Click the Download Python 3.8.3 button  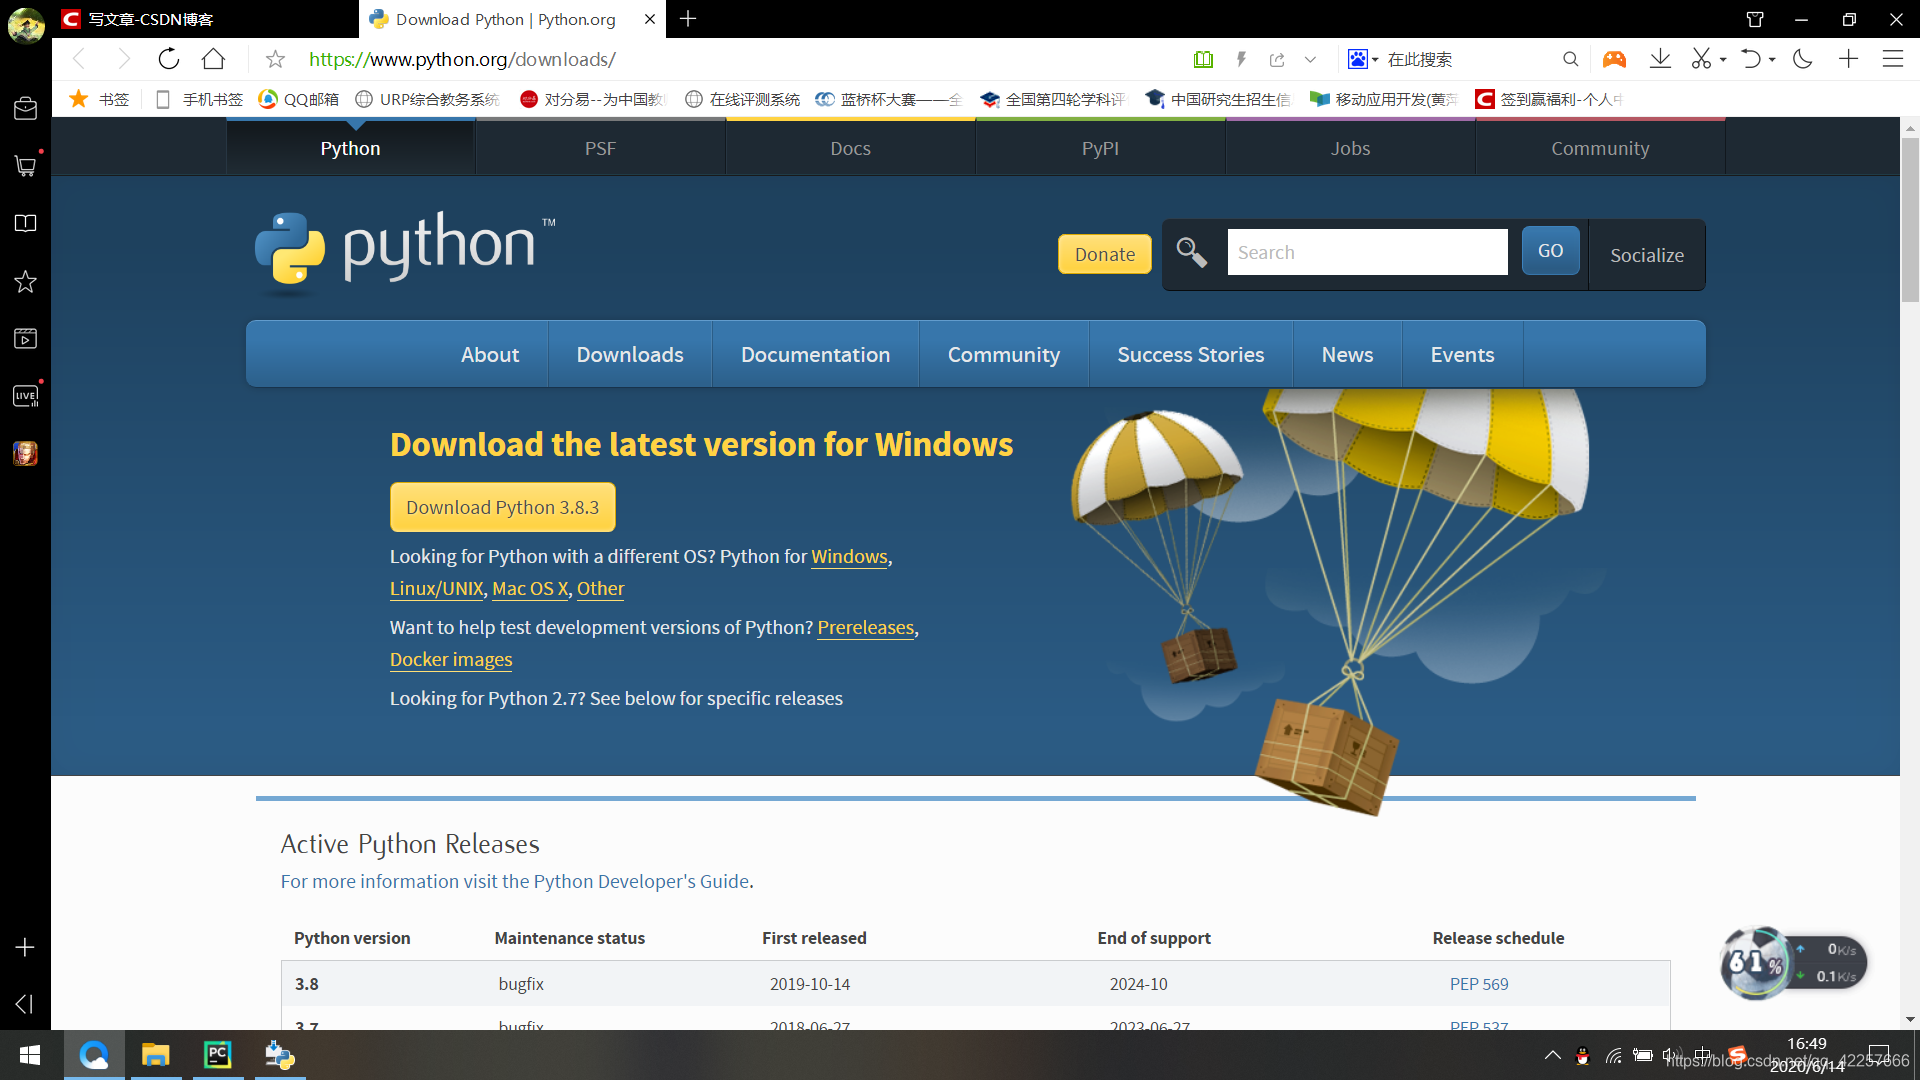[502, 507]
